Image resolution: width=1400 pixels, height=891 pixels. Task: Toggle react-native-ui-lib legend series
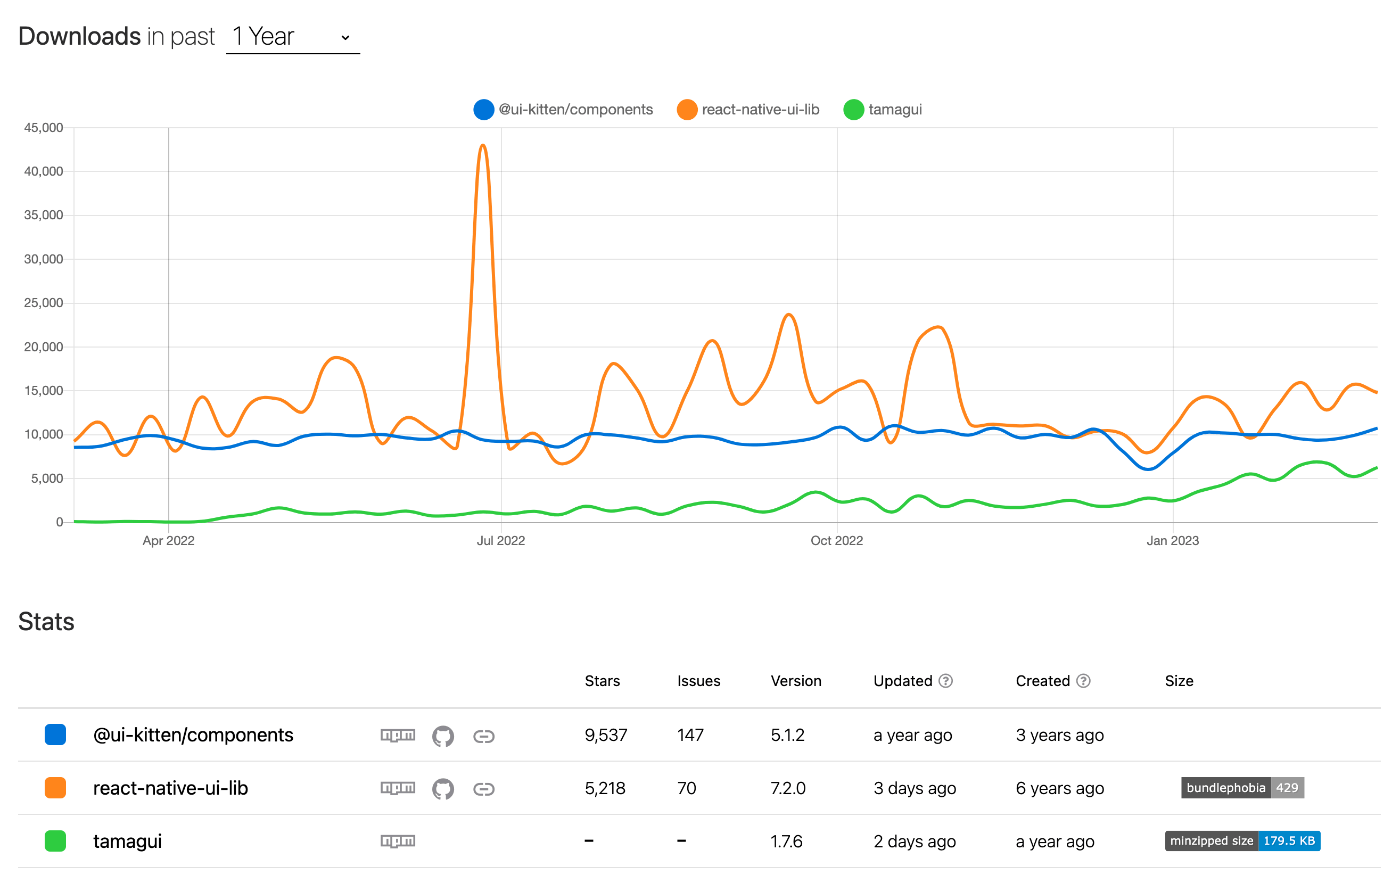[748, 110]
